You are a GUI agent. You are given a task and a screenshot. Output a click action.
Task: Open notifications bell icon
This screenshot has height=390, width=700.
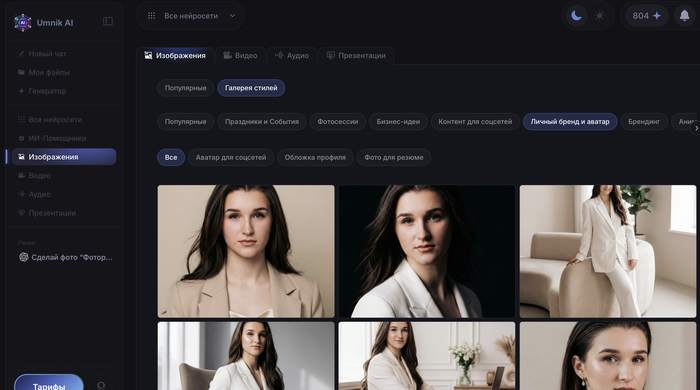tap(684, 16)
